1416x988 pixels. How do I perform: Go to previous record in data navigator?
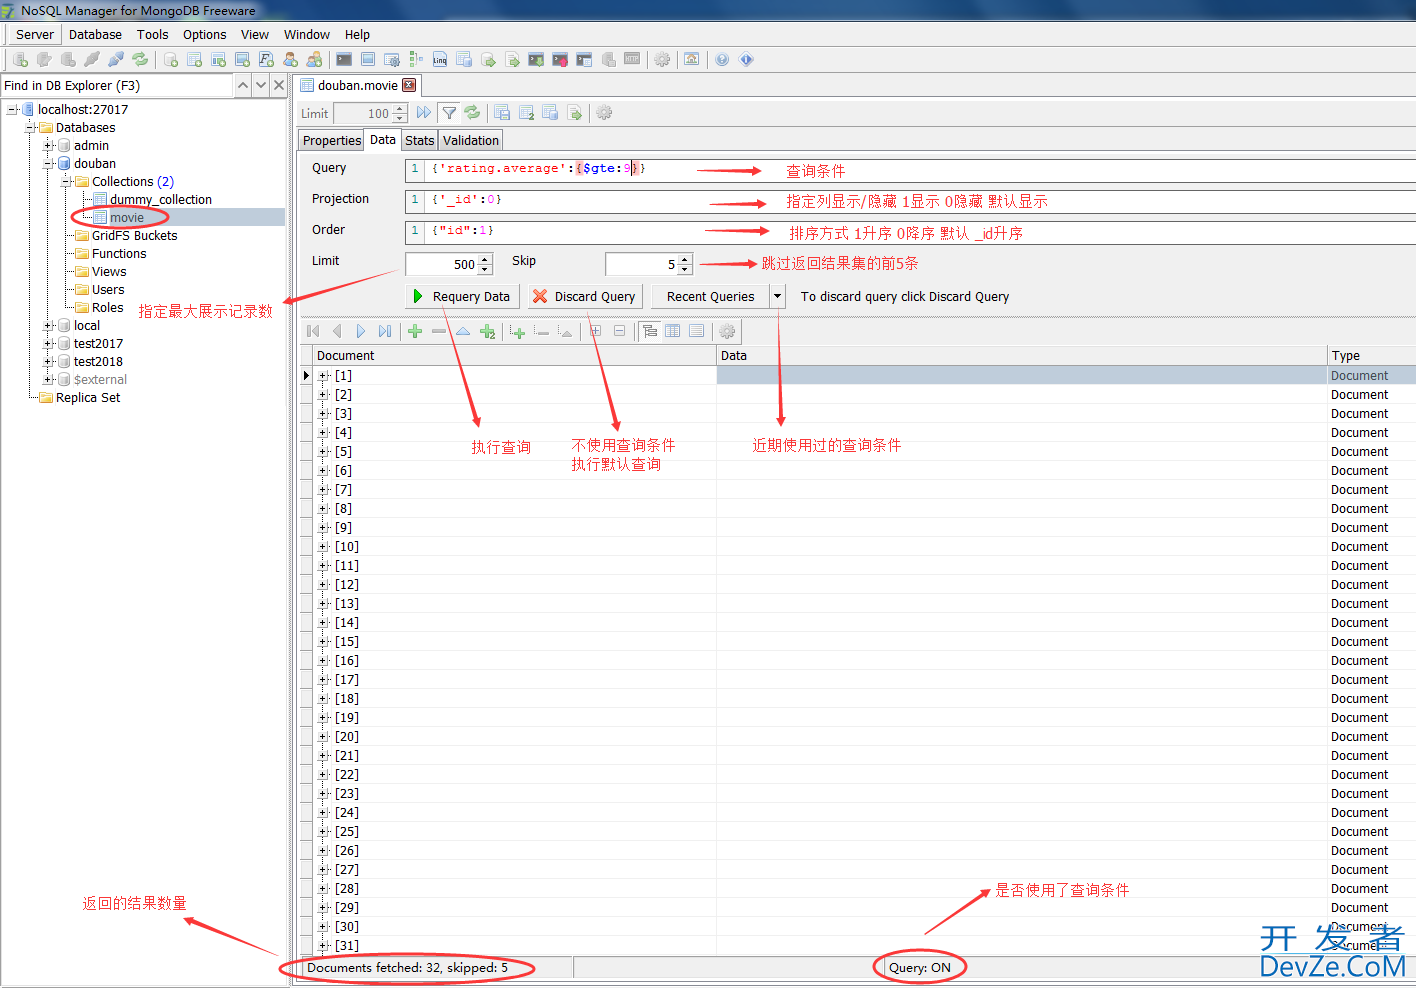click(337, 331)
